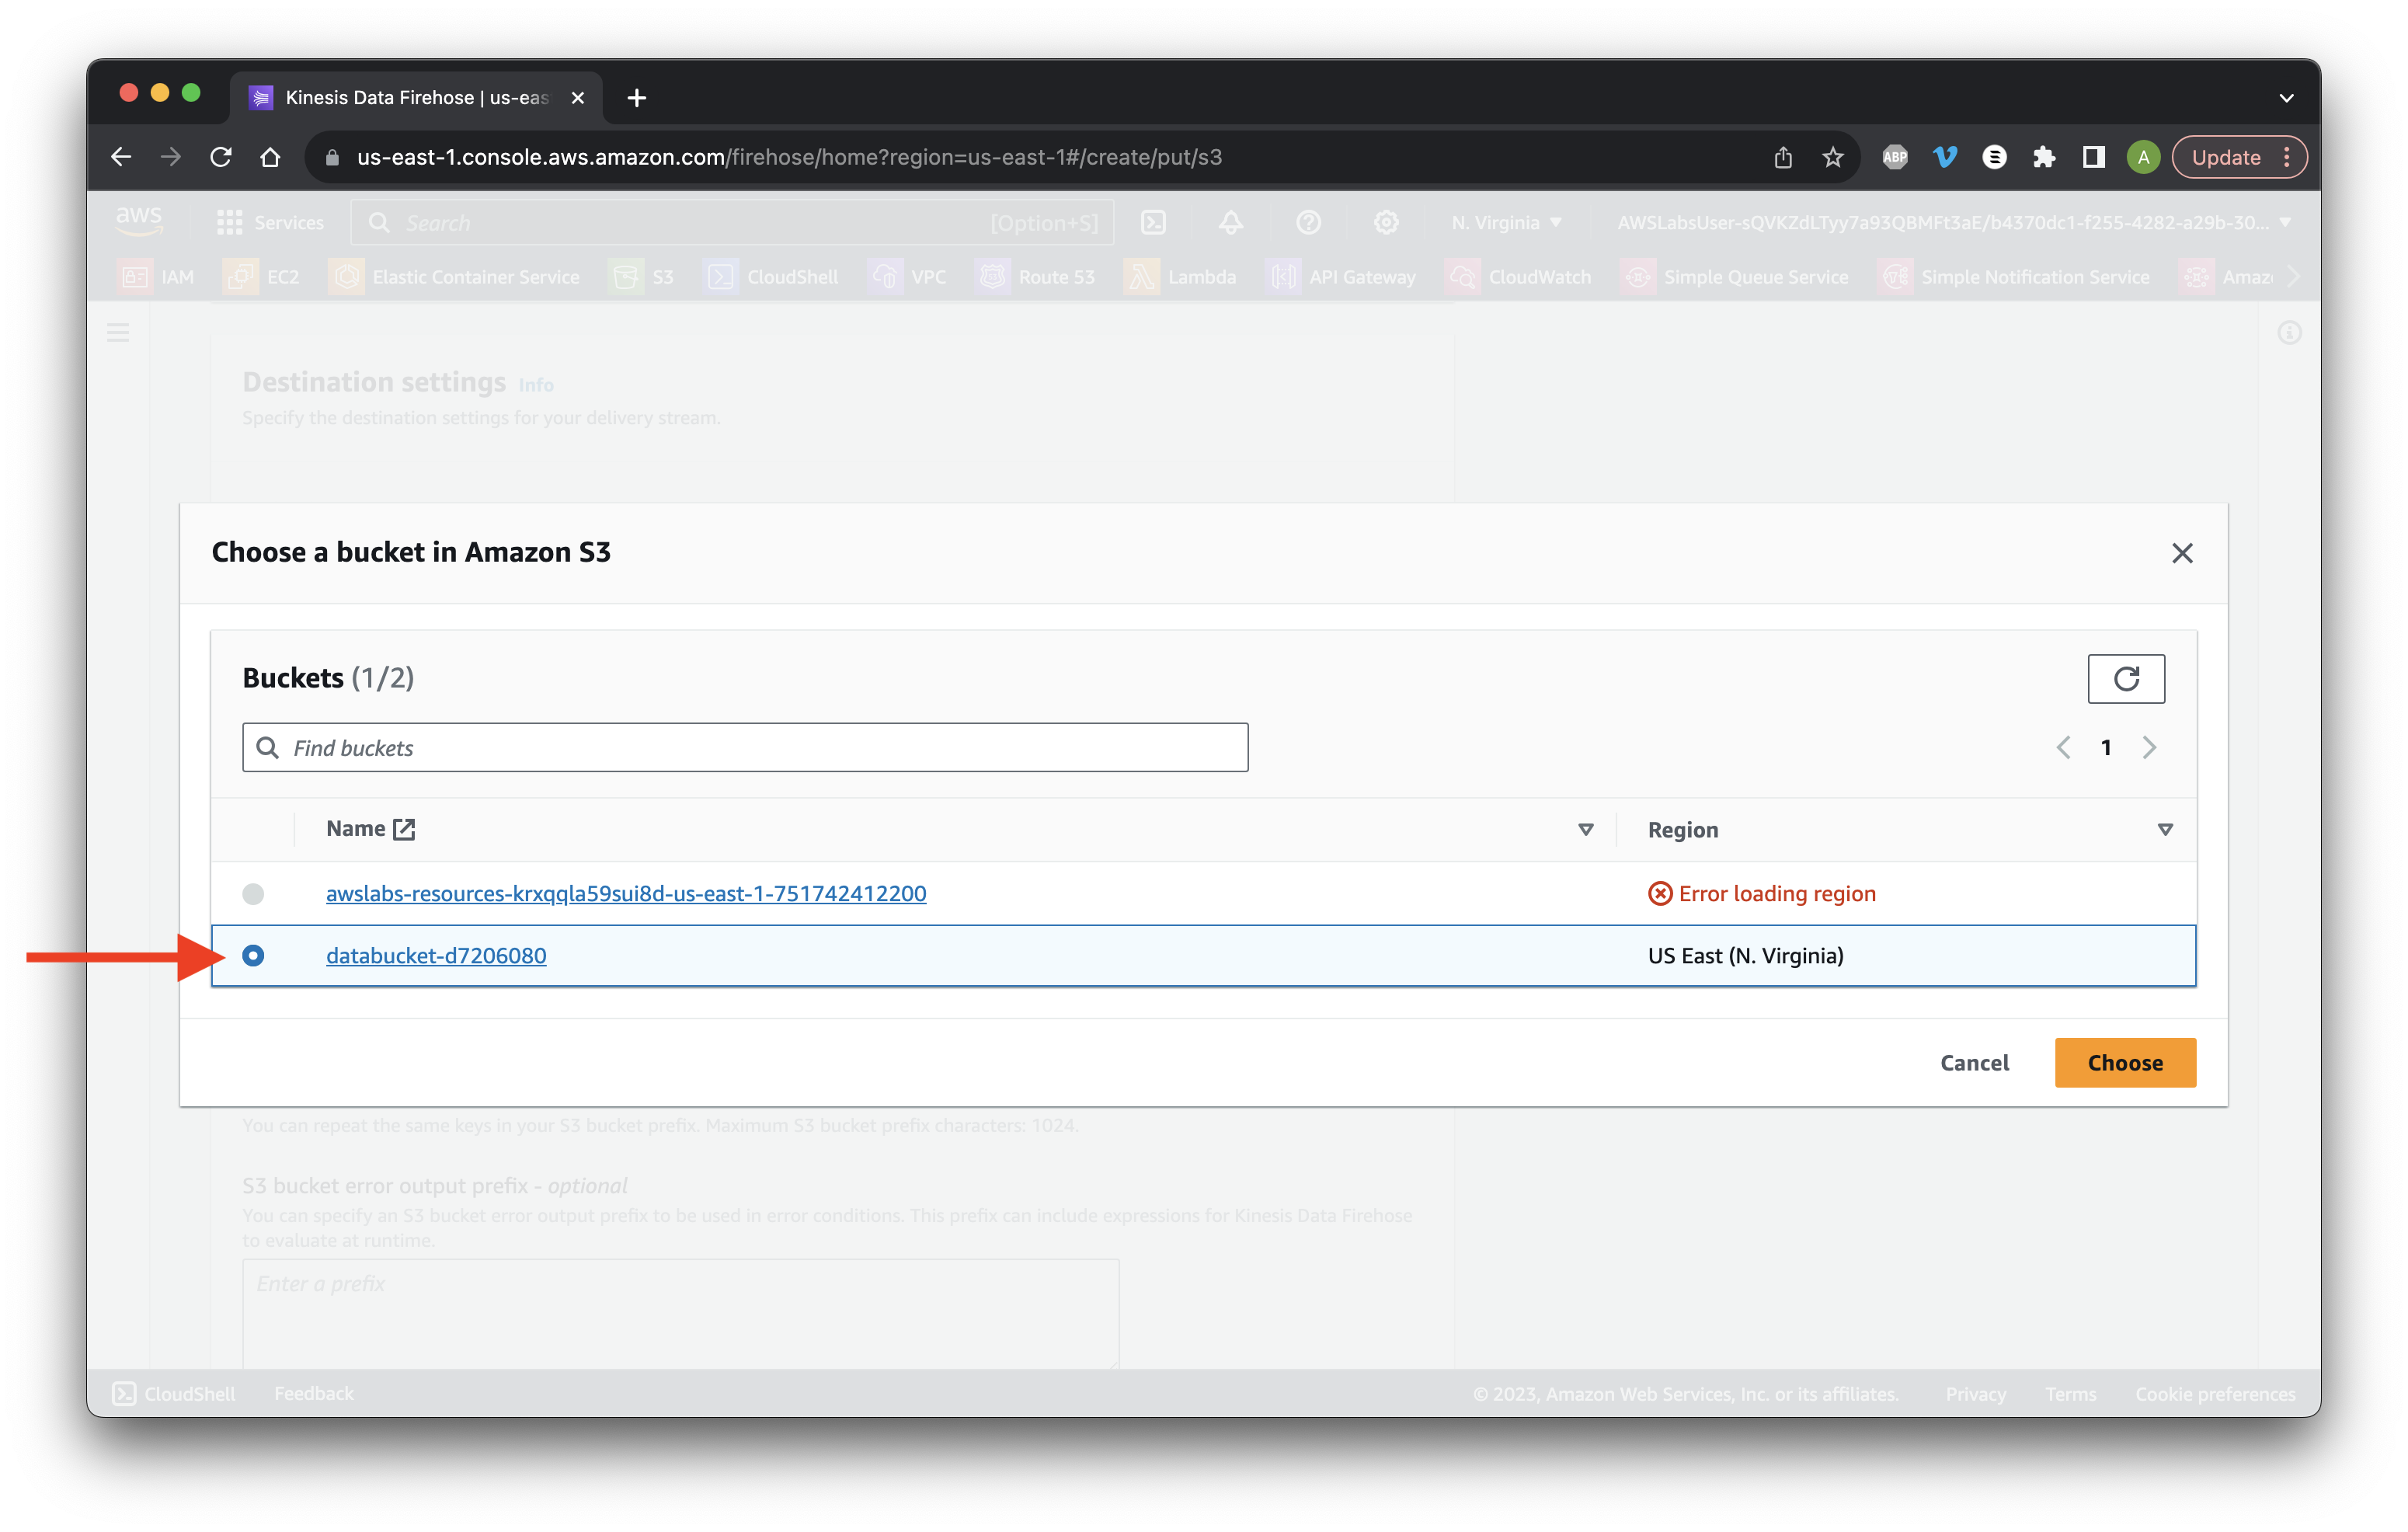Sort buckets by Region column arrow

pos(2165,829)
